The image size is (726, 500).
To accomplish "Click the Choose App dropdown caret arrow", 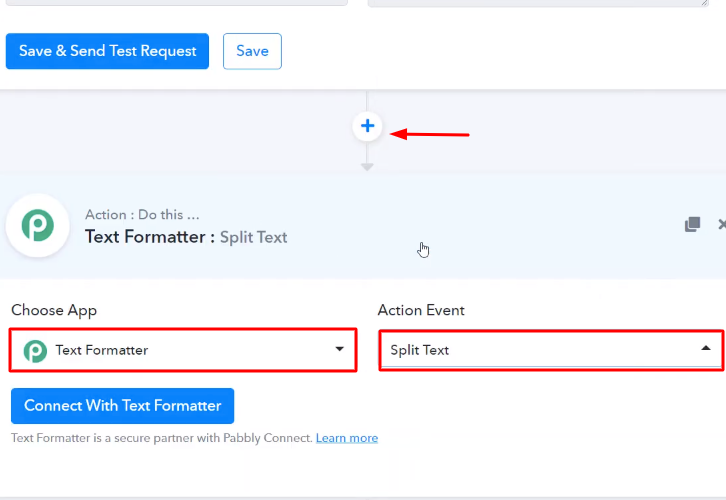I will coord(339,349).
